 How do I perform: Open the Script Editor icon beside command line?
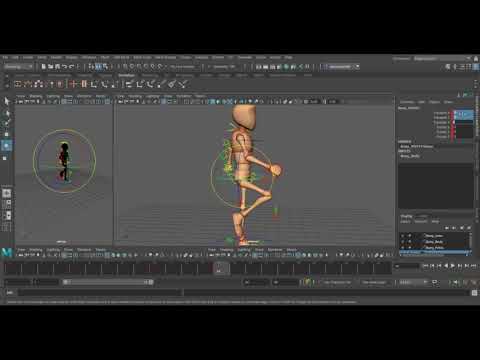pyautogui.click(x=474, y=293)
